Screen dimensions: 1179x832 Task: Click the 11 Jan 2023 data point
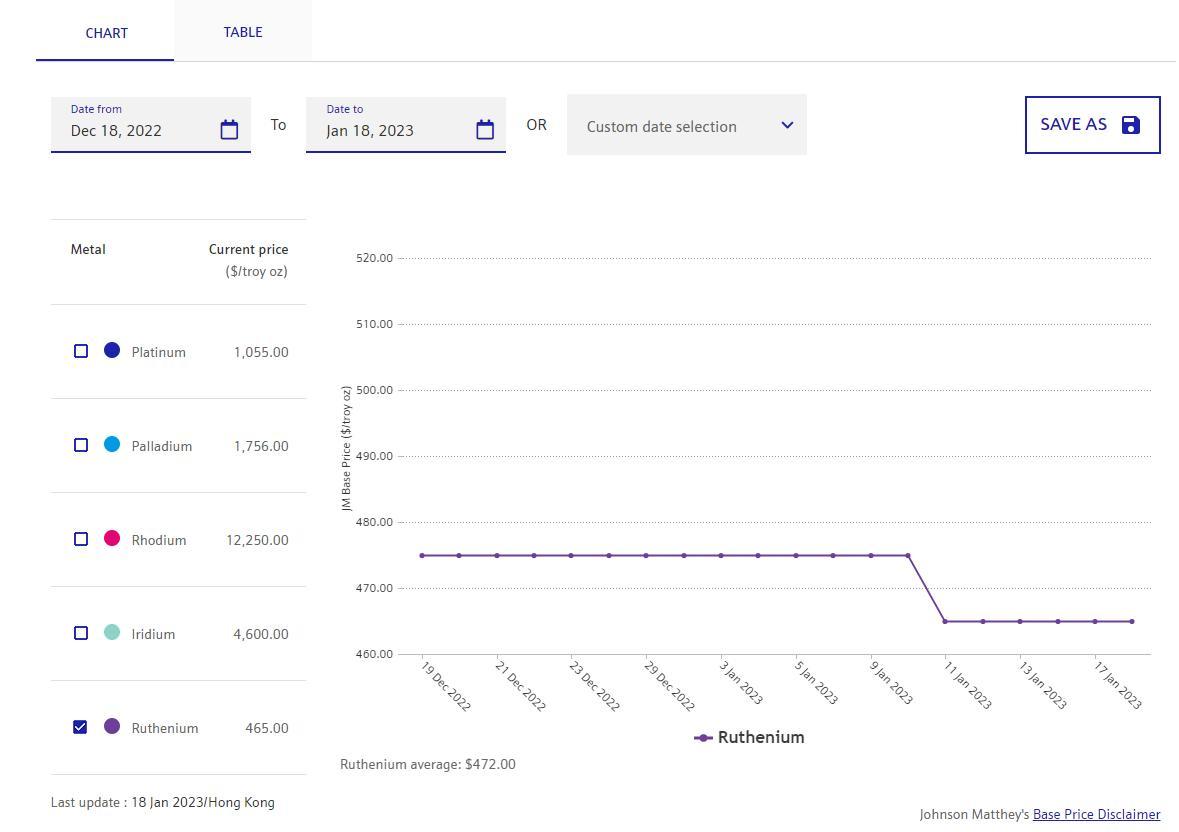(x=945, y=621)
